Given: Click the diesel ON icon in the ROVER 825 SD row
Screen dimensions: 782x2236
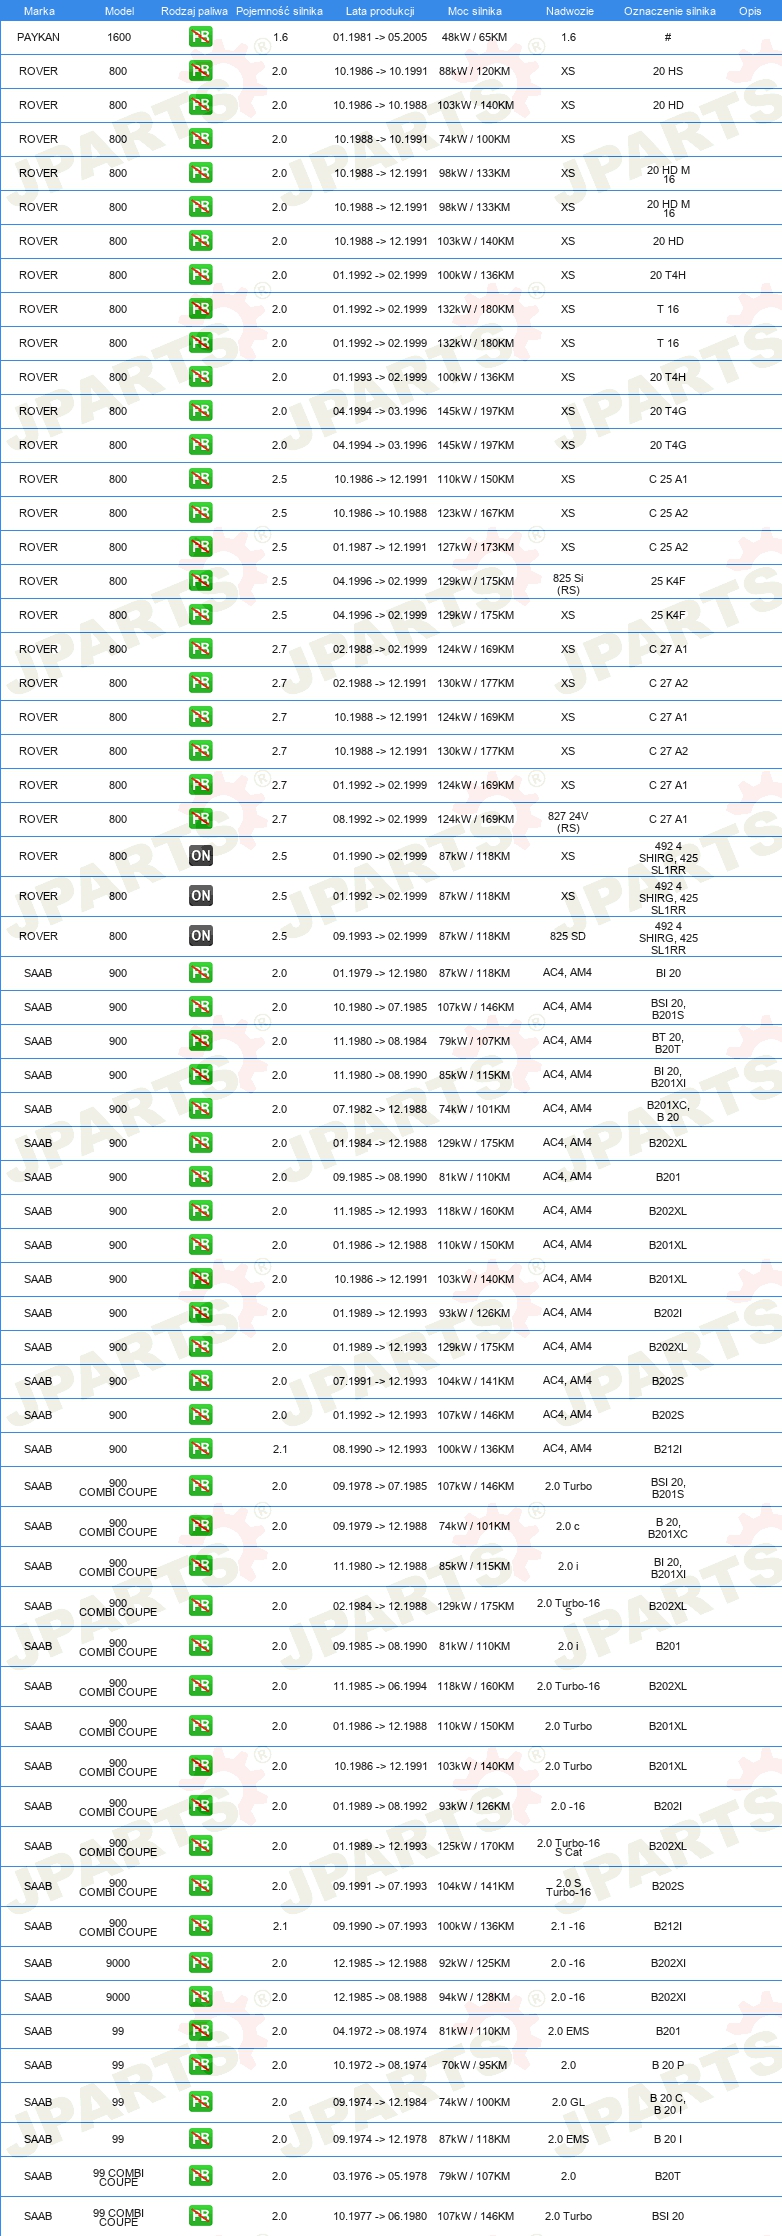Looking at the screenshot, I should coord(201,936).
